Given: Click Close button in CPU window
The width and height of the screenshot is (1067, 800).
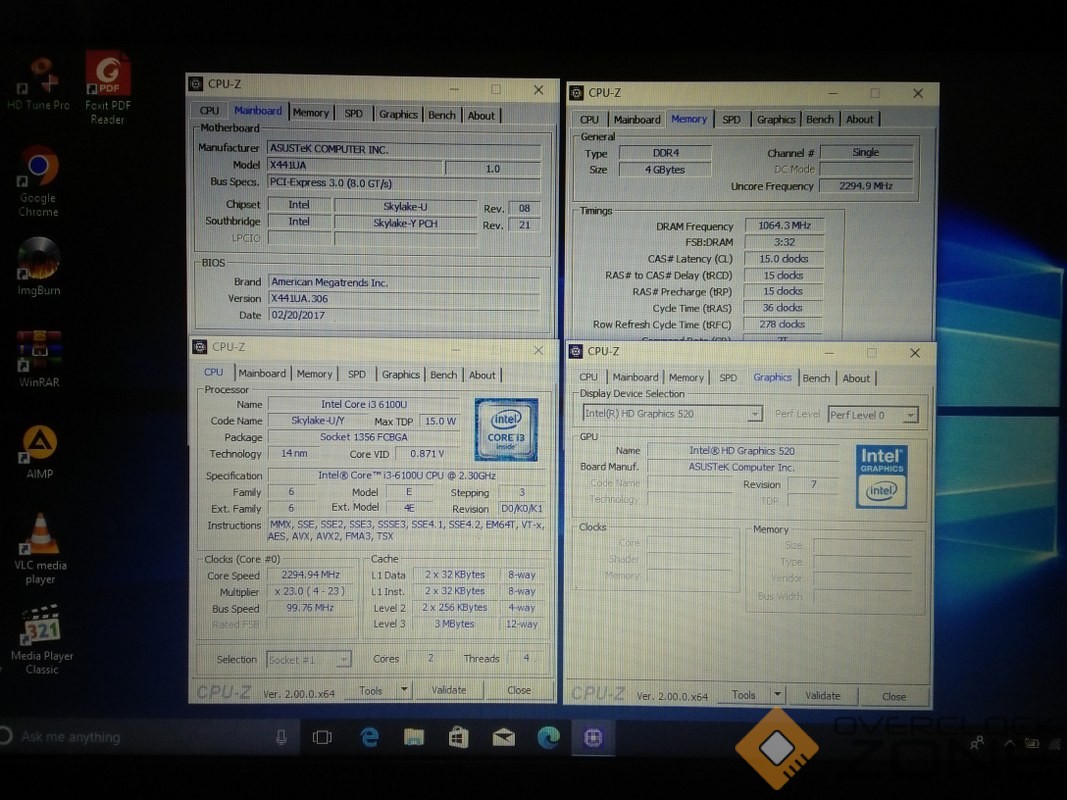Looking at the screenshot, I should 519,690.
